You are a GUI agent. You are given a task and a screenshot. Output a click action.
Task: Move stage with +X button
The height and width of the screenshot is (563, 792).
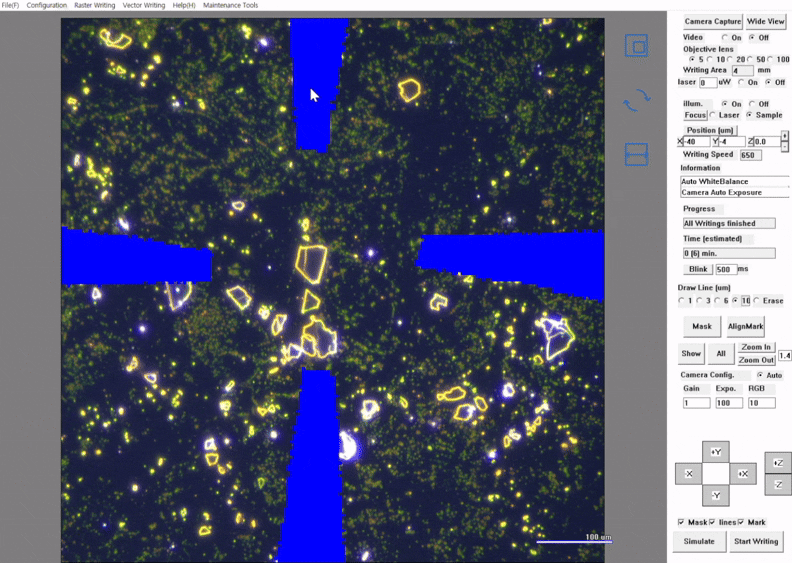(743, 474)
